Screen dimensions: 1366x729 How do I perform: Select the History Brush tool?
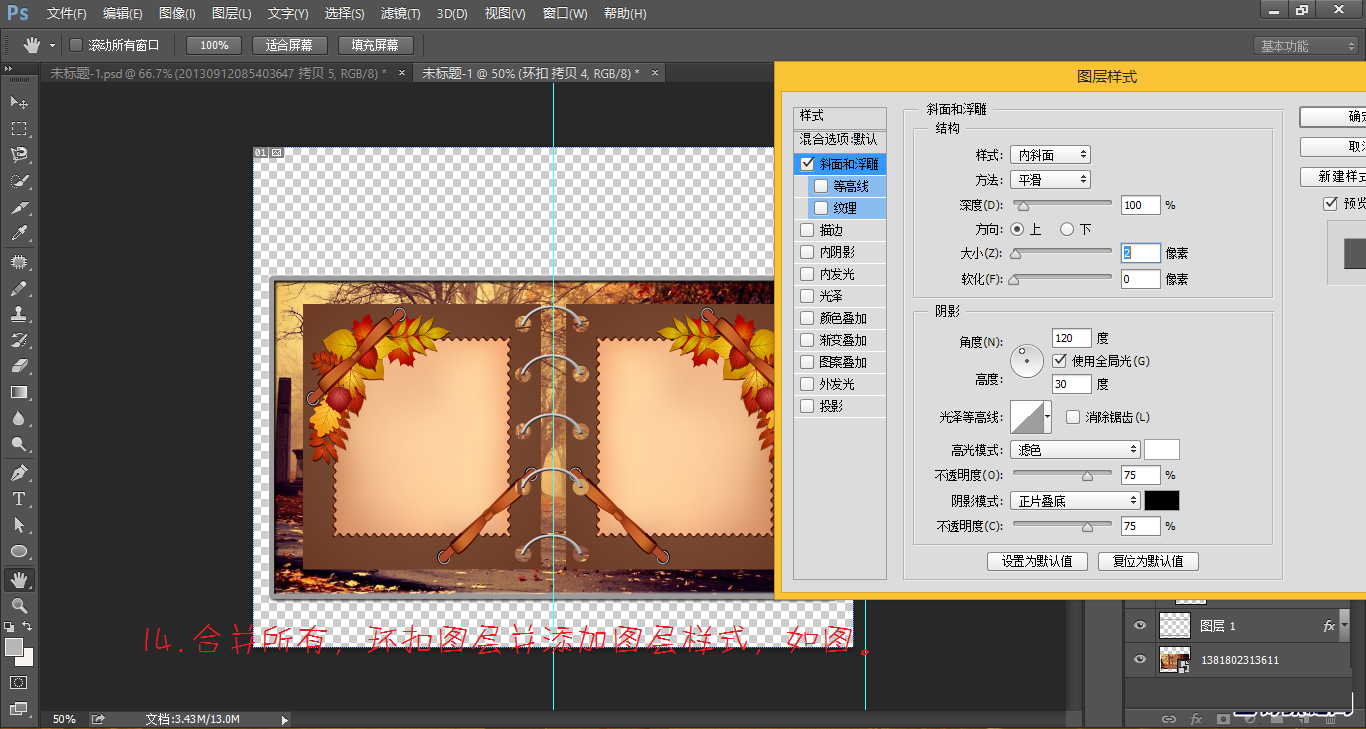(19, 340)
